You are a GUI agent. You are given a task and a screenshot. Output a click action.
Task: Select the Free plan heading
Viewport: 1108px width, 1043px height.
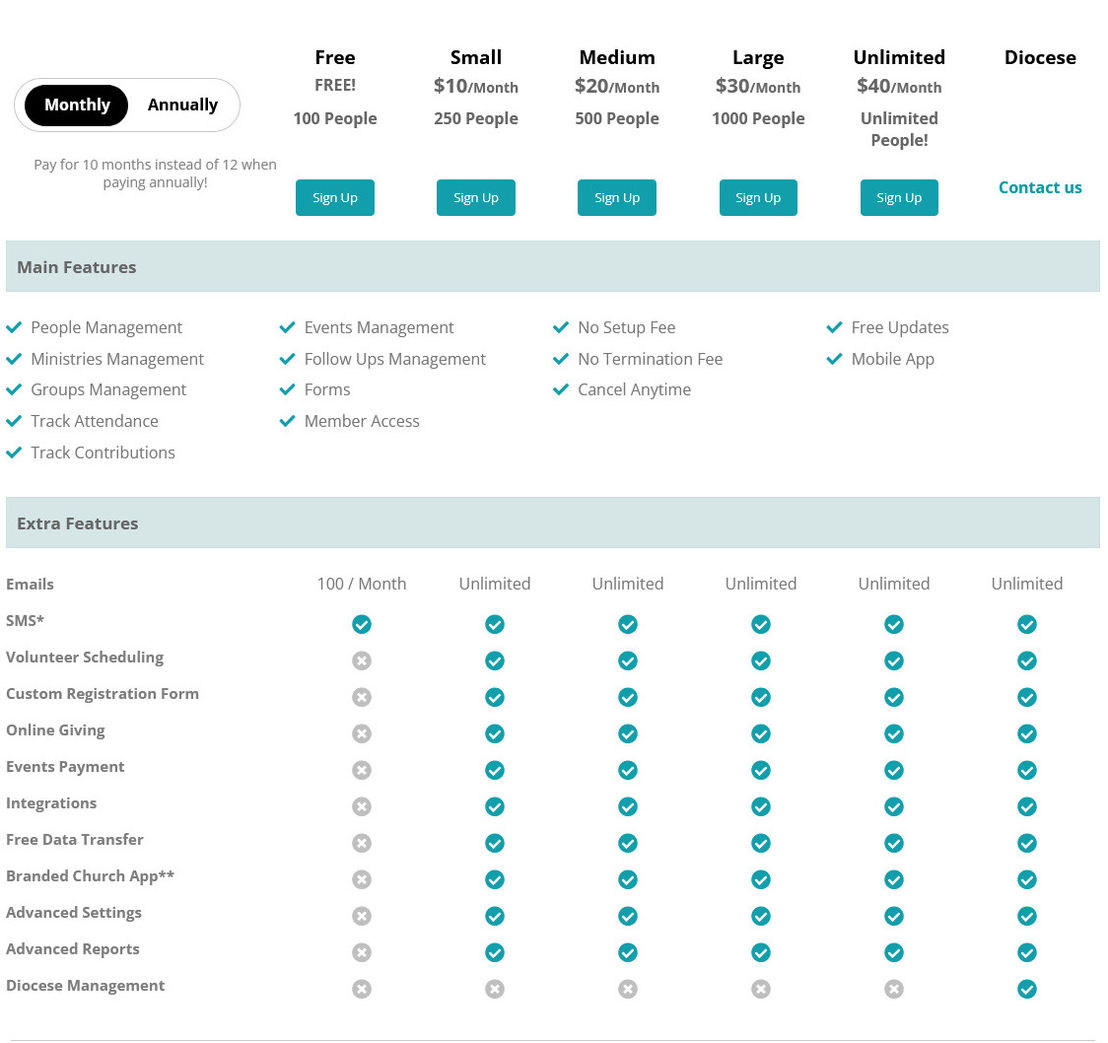tap(335, 57)
